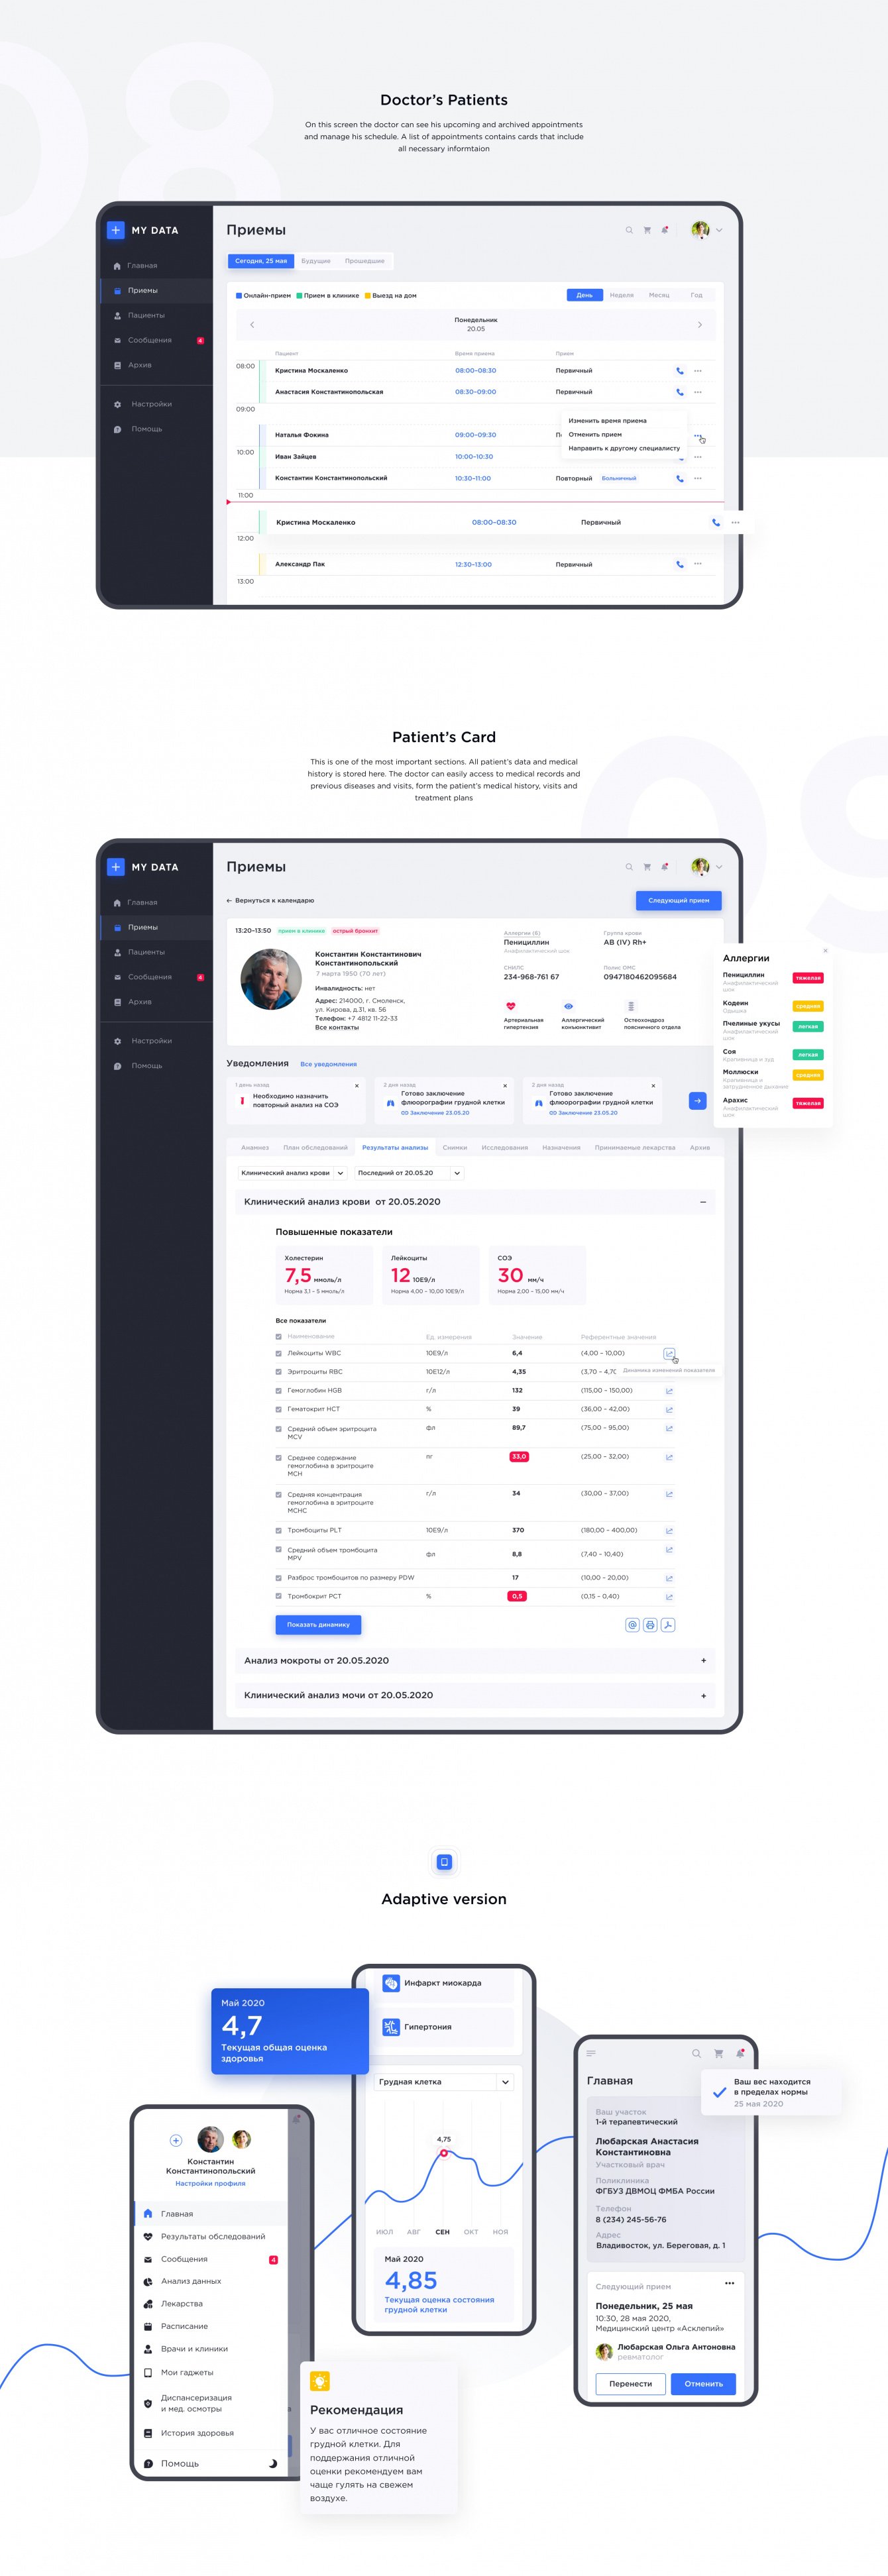The width and height of the screenshot is (888, 2576).
Task: Tap the plus circle icon in mobile profile menu
Action: (176, 2140)
